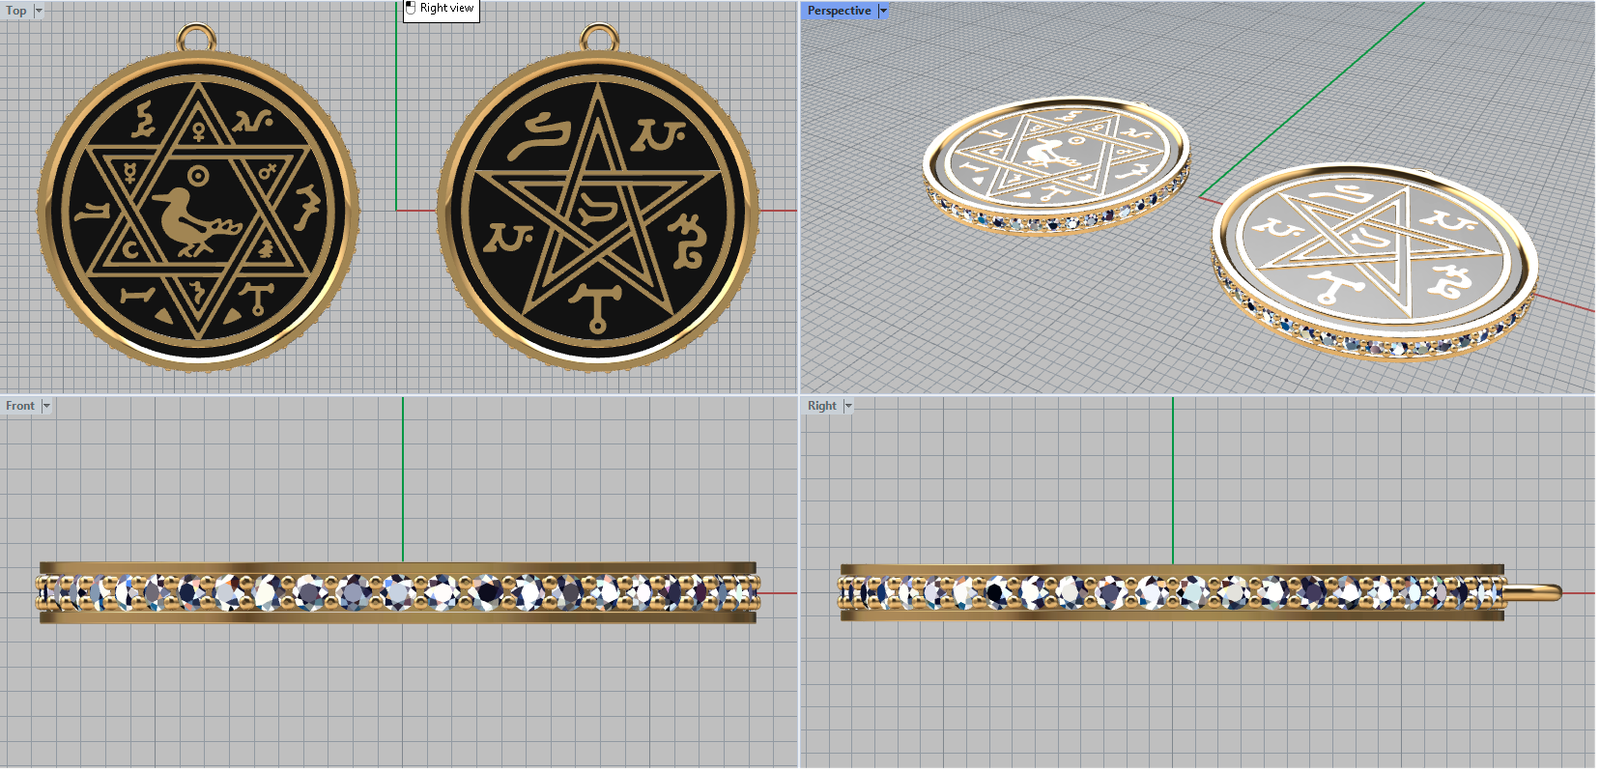Expand the Right viewport menu arrow
This screenshot has width=1600, height=772.
point(848,406)
